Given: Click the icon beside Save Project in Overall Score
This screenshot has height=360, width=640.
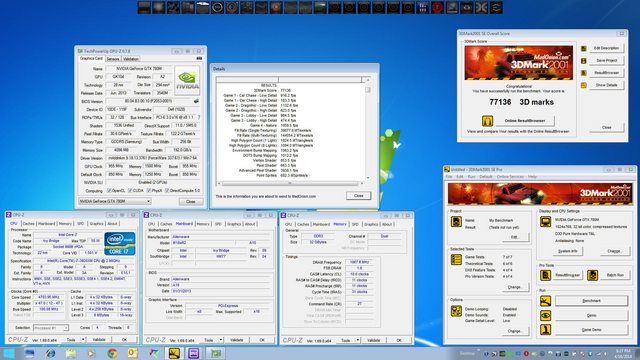Looking at the screenshot, I should pos(584,61).
